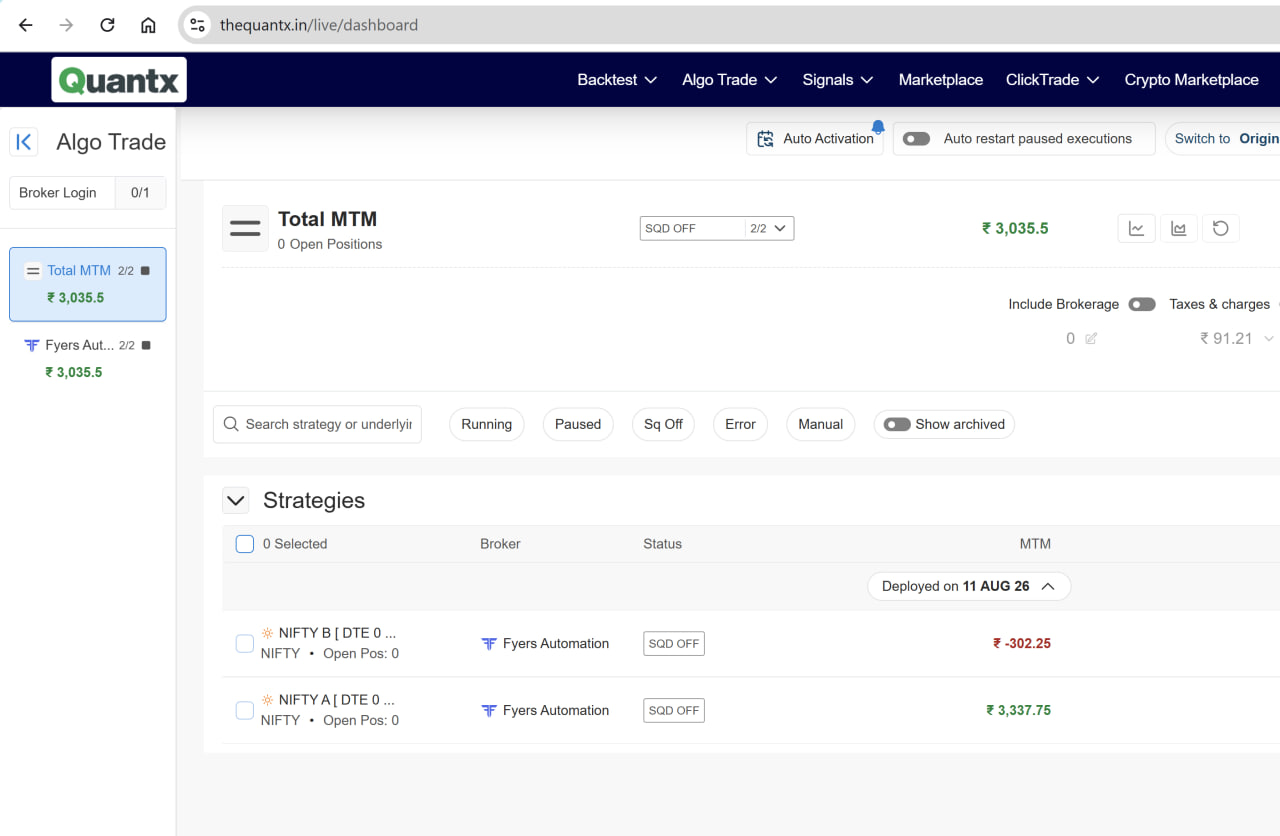
Task: Toggle Include Brokerage switch
Action: (x=1142, y=304)
